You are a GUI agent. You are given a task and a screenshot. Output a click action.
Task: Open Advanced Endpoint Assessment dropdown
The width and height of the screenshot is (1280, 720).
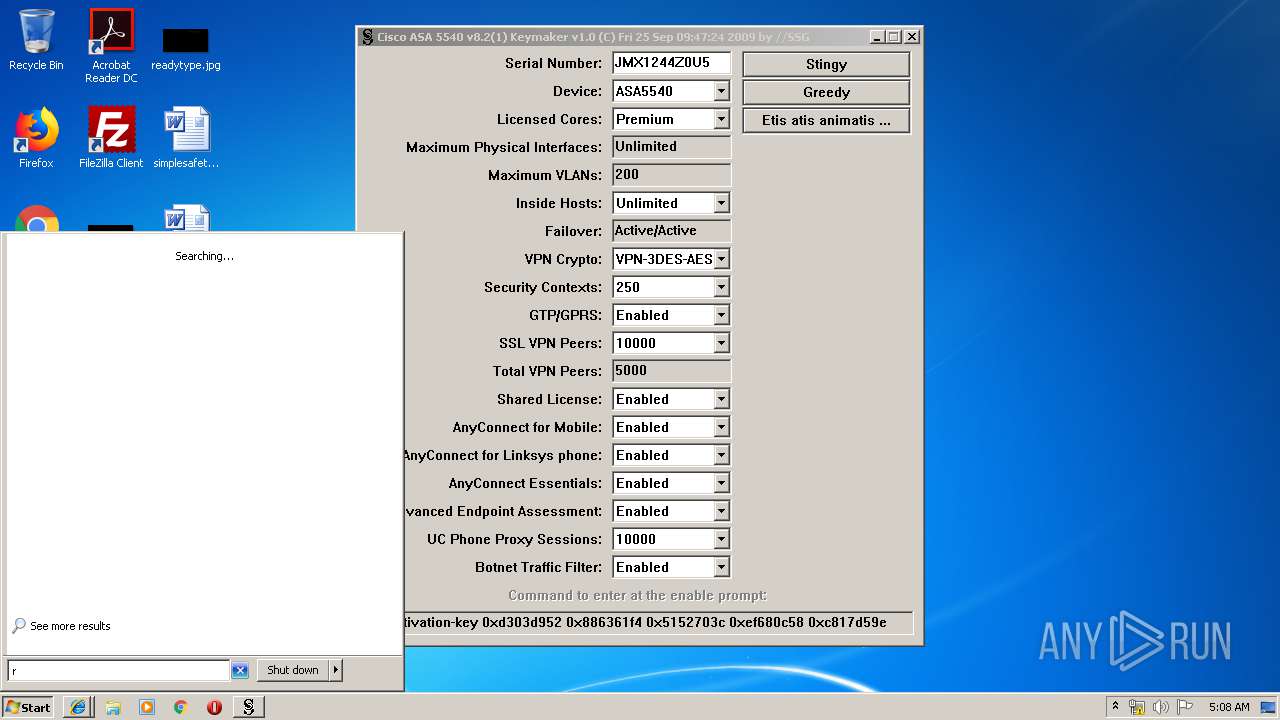click(722, 511)
